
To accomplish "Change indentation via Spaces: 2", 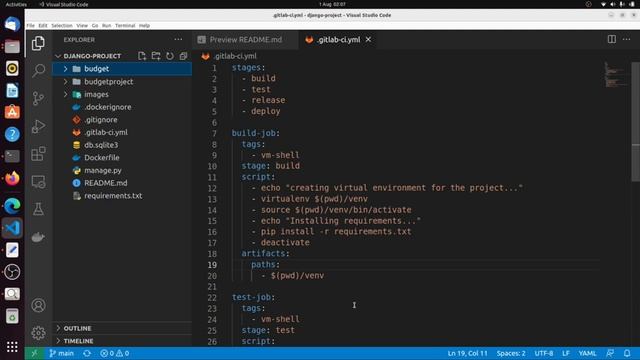I will point(511,353).
